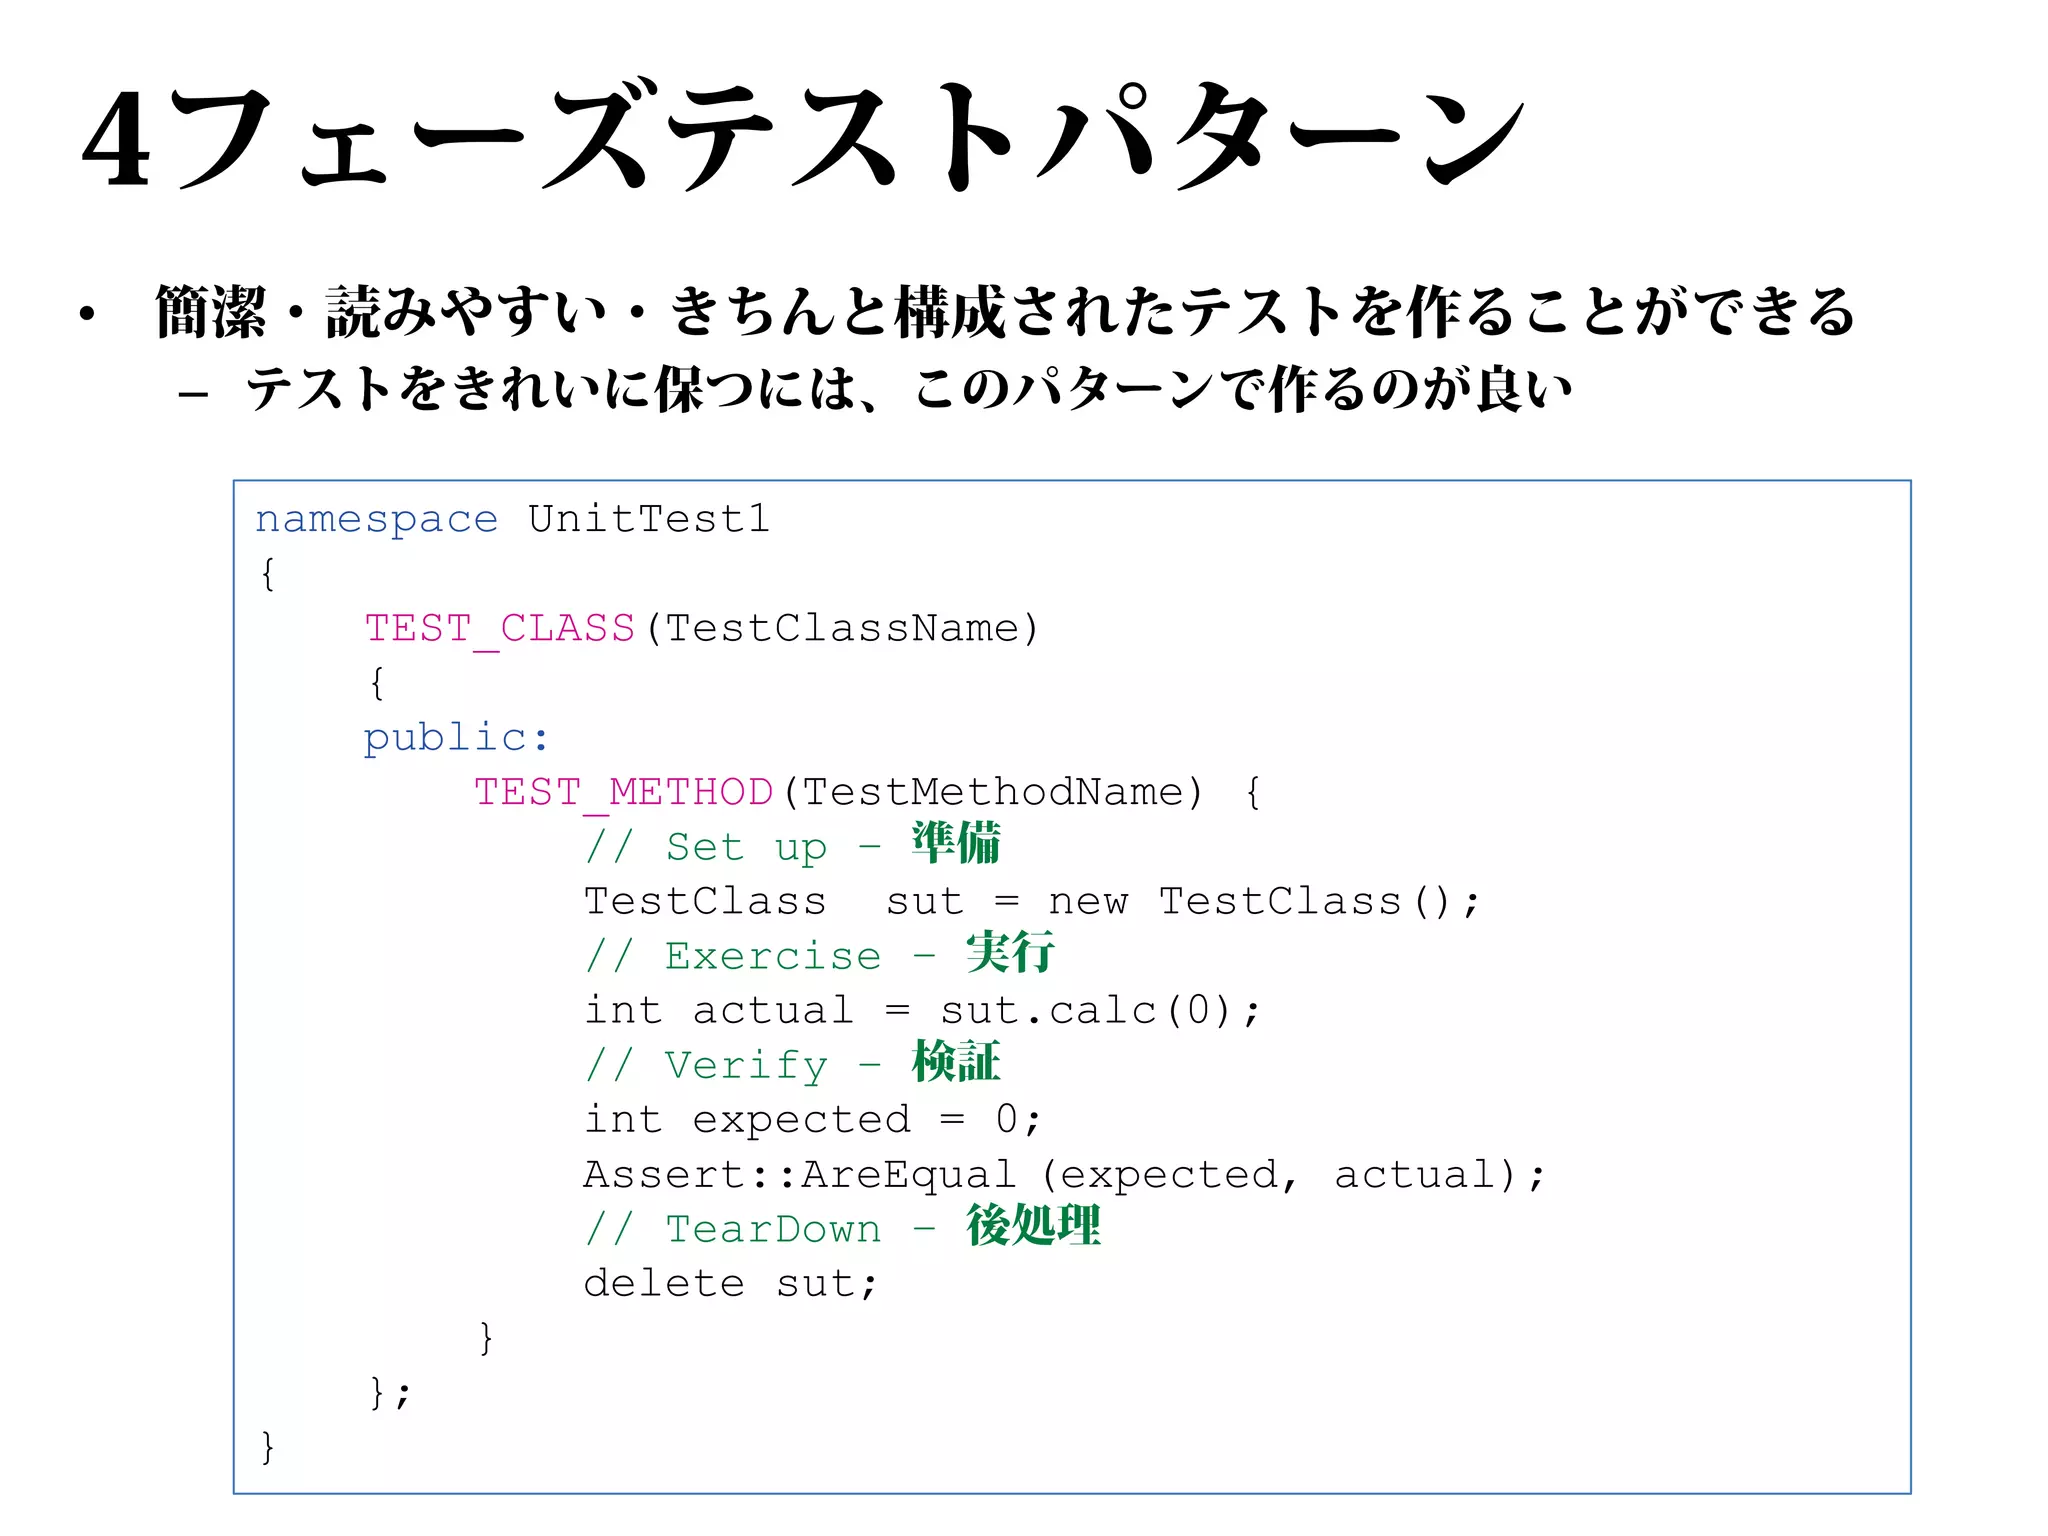Image resolution: width=2048 pixels, height=1536 pixels.
Task: Click the TEST_METHOD(TestMethodName) line
Action: click(x=868, y=793)
